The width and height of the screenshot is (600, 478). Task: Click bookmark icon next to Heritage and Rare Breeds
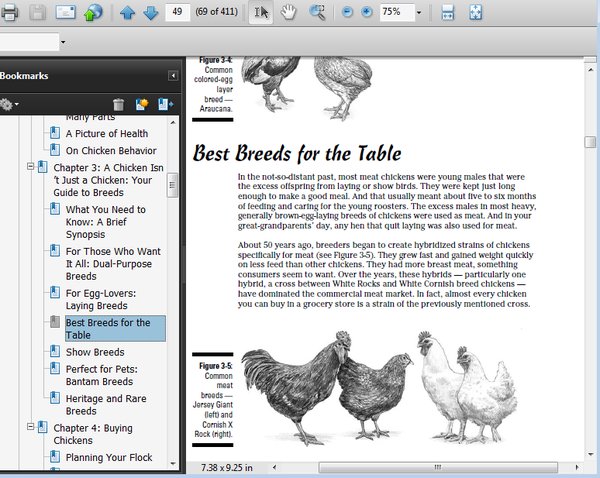[55, 397]
